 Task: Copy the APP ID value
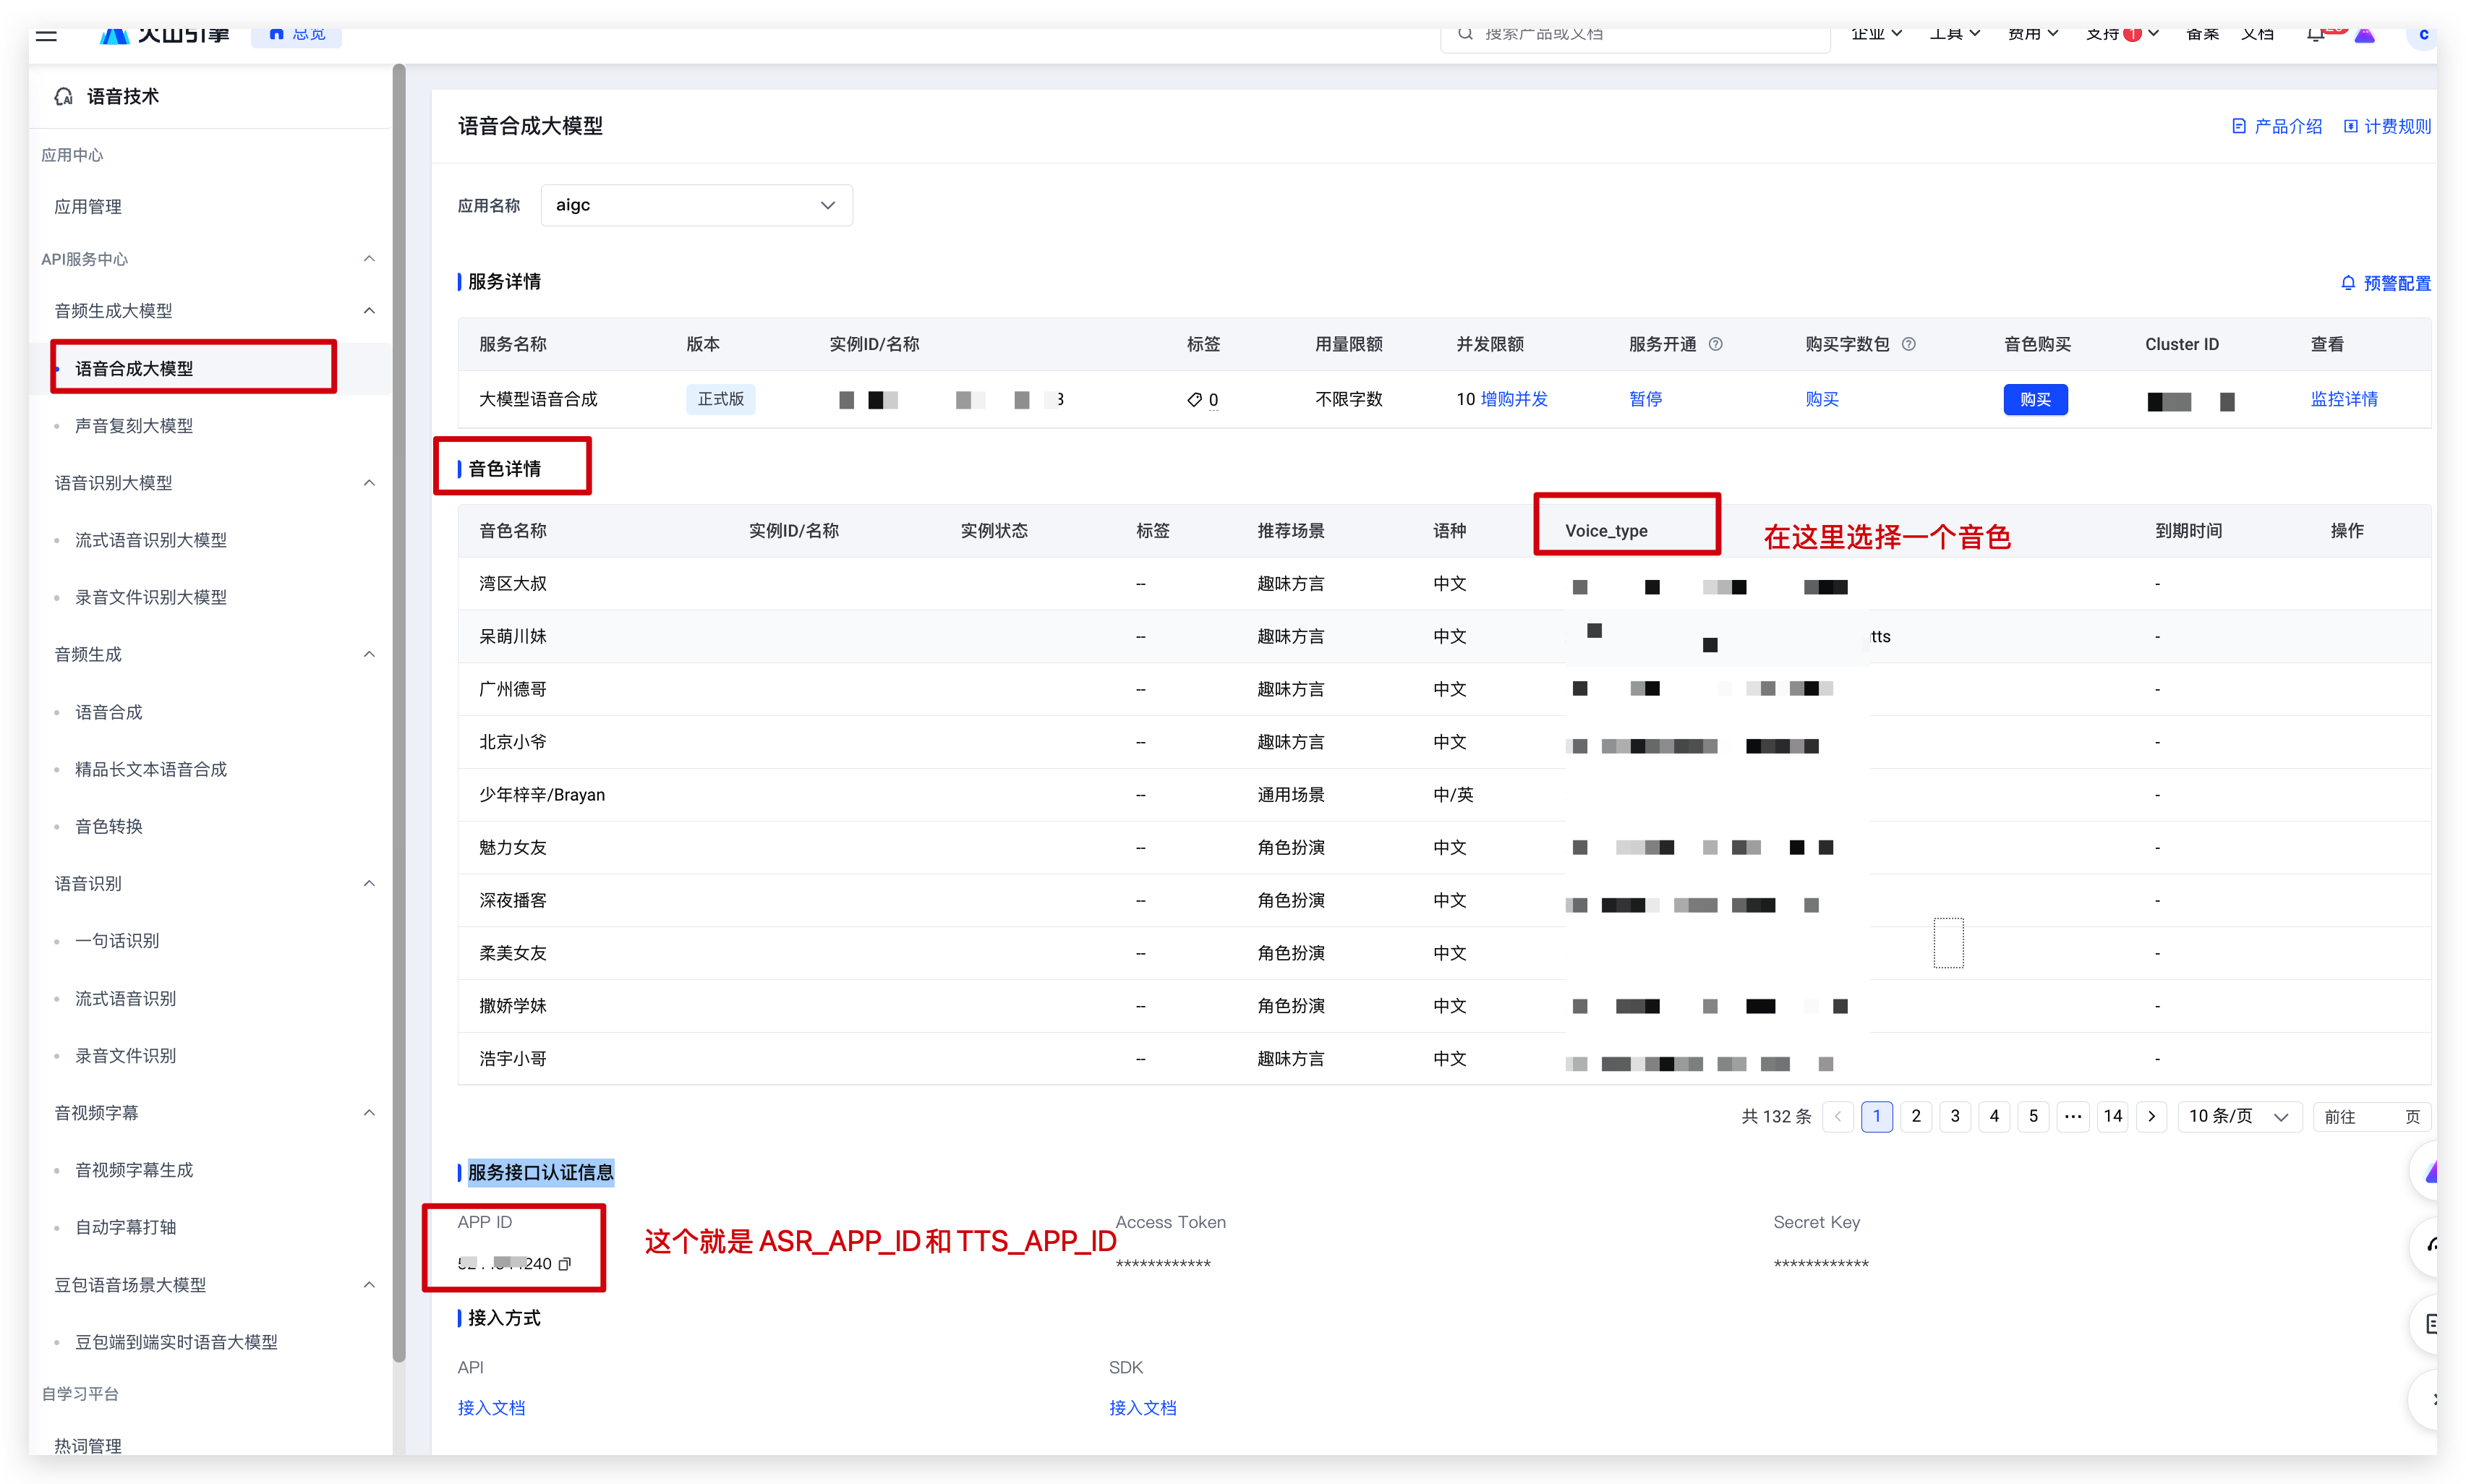click(x=565, y=1264)
